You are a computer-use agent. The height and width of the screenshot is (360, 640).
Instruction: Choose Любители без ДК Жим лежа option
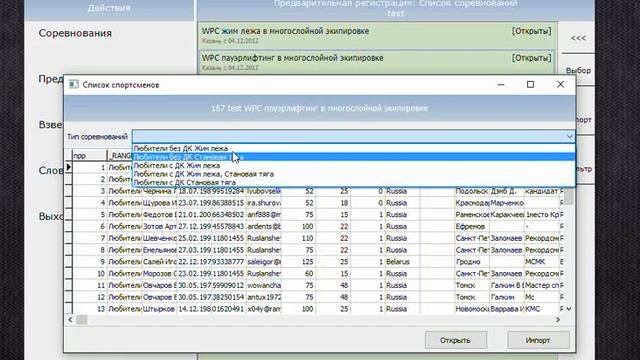coord(353,149)
